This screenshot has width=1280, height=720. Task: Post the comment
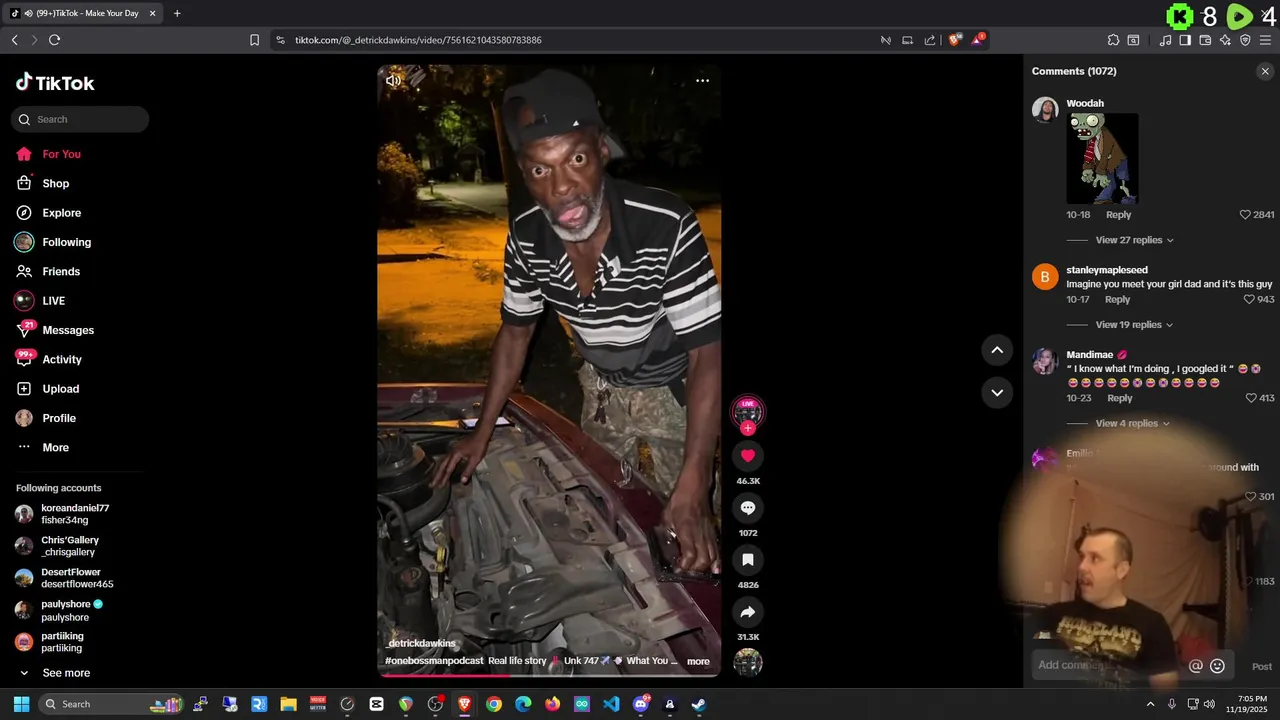pos(1262,667)
